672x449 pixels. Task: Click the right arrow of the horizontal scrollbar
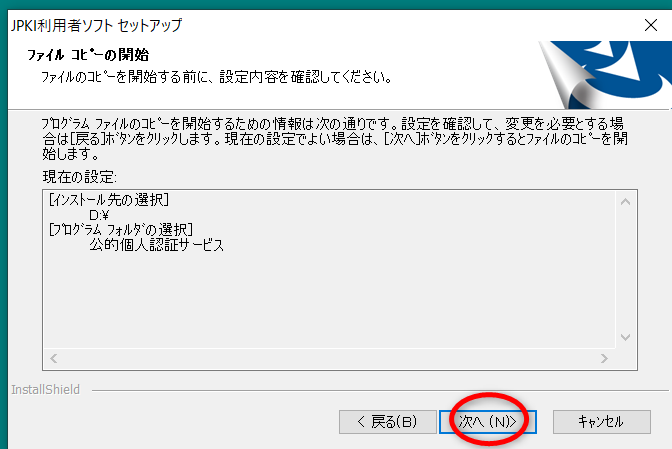click(x=604, y=358)
